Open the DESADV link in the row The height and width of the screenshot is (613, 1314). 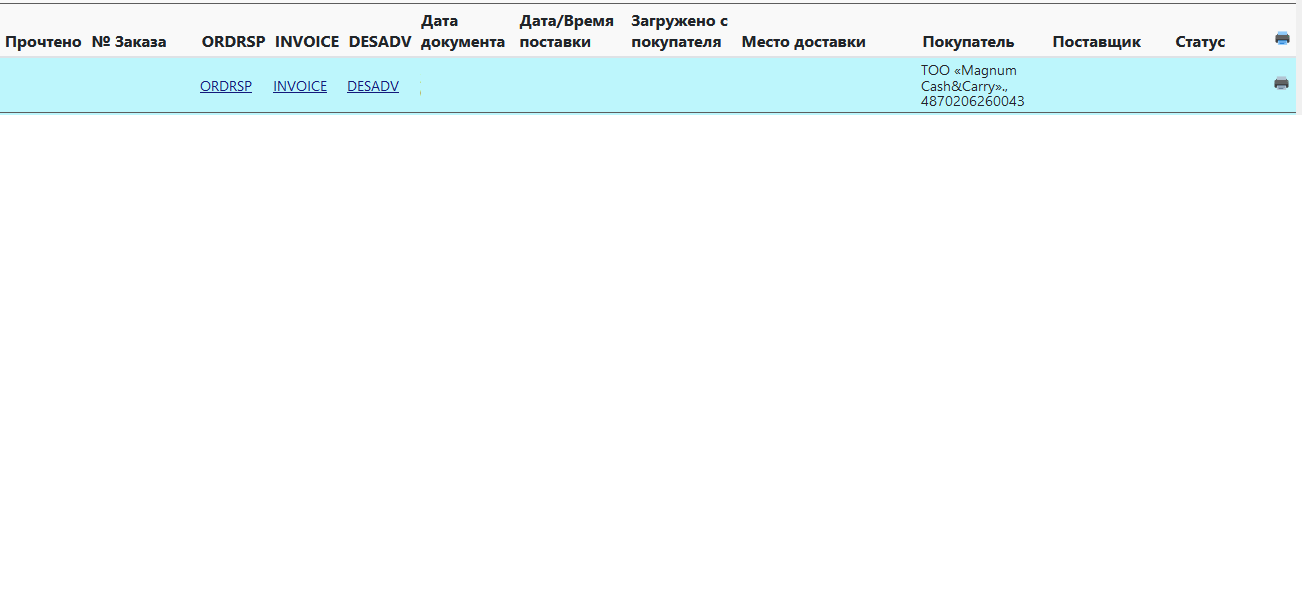[x=373, y=87]
